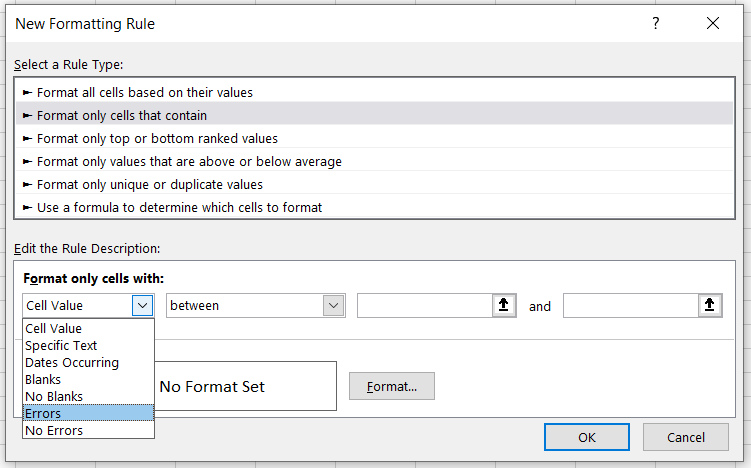Screen dimensions: 751x468
Task: Click second value field's range selector icon
Action: coord(711,306)
